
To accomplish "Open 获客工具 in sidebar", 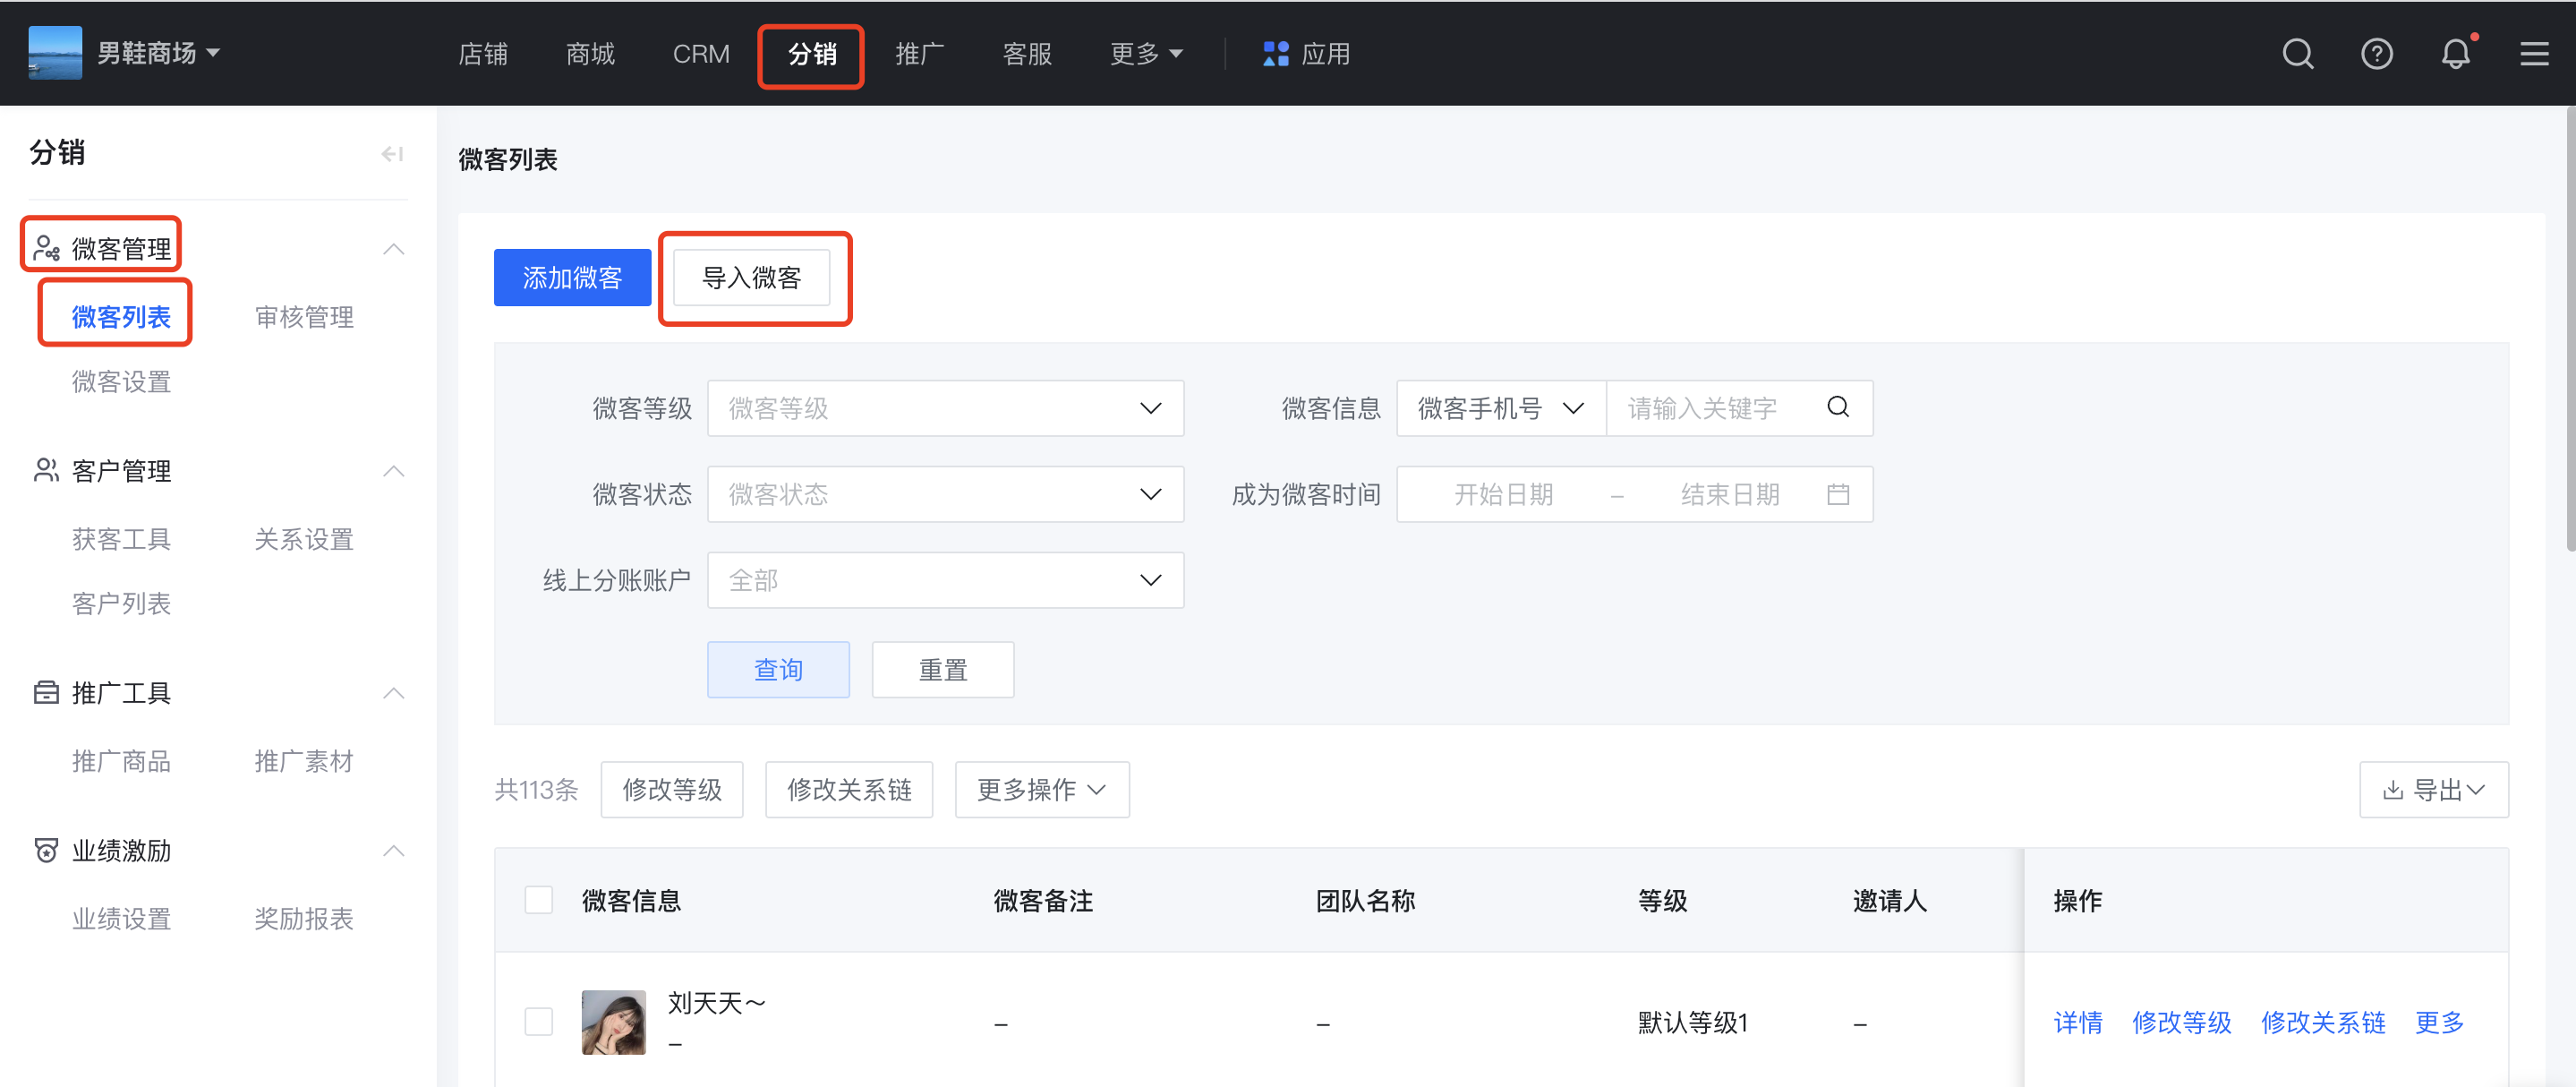I will 121,539.
